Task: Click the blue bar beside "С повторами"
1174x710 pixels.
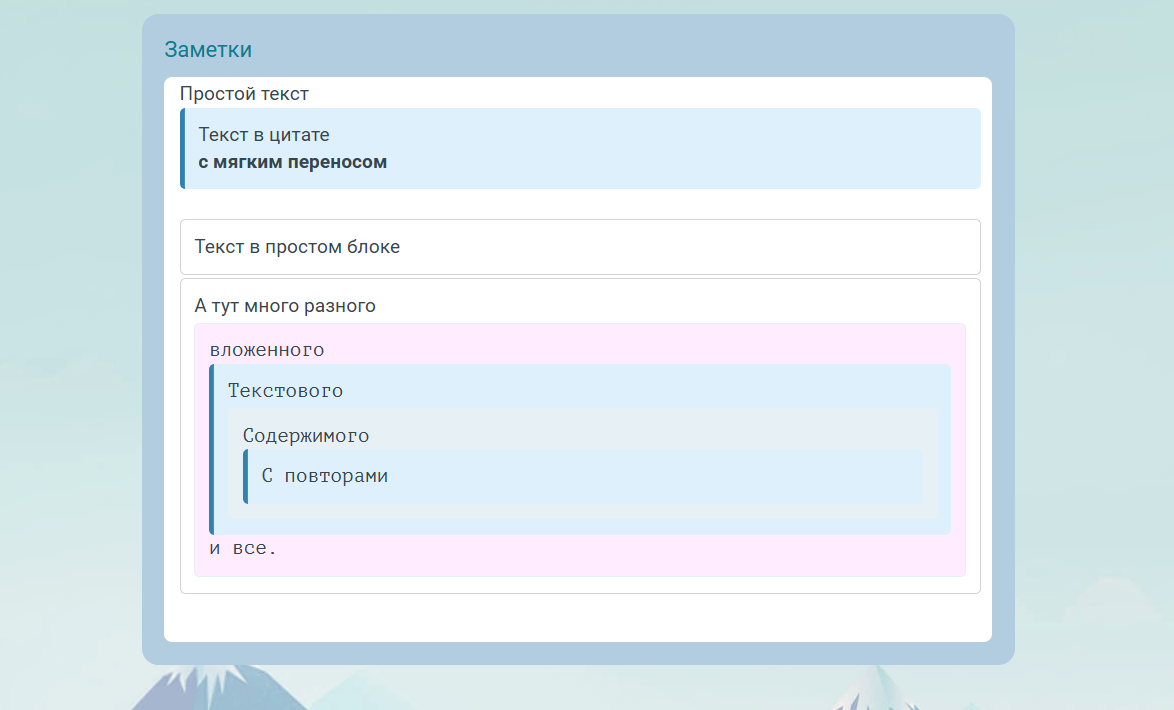Action: click(245, 477)
